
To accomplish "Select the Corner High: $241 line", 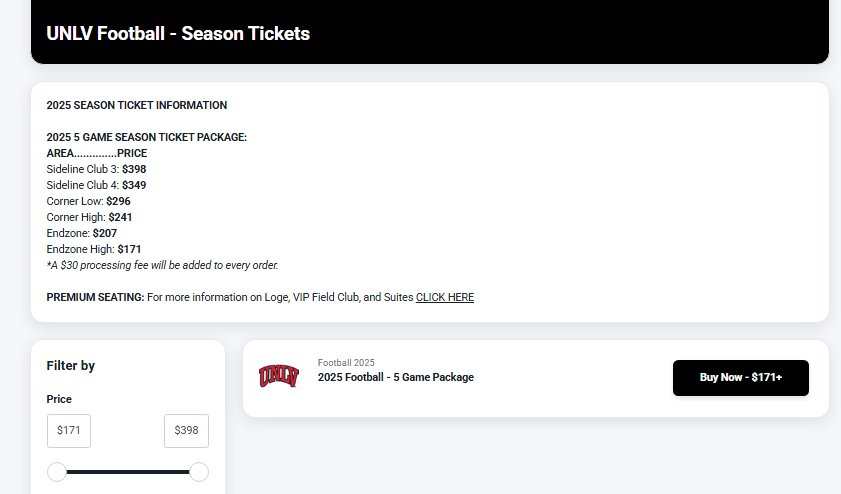I will point(89,217).
